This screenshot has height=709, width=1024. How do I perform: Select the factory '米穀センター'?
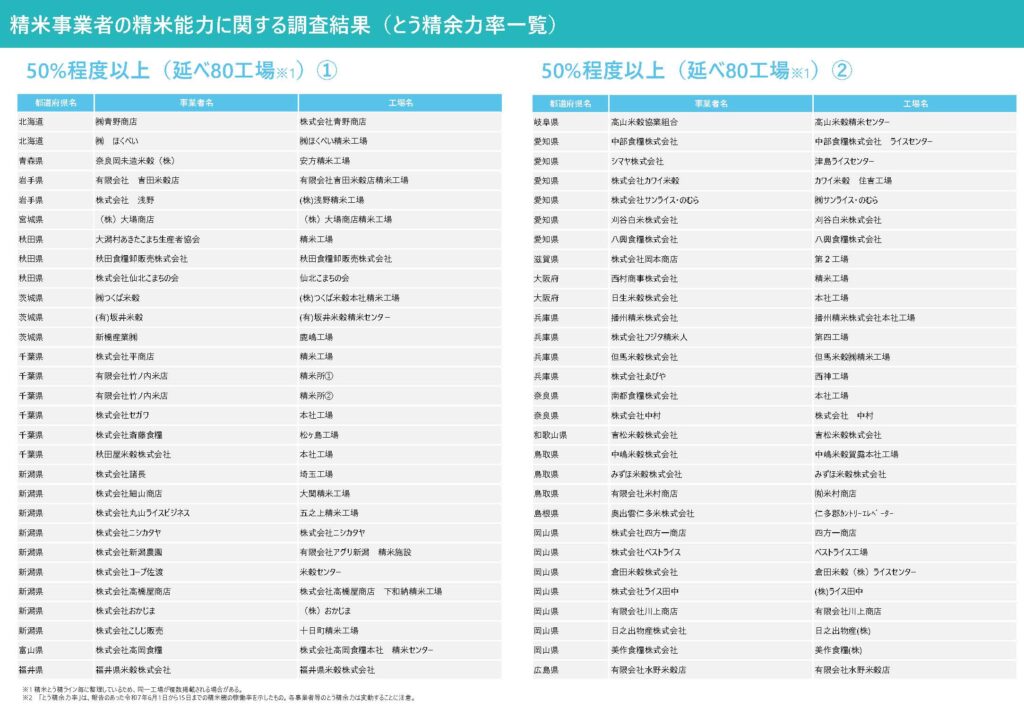[x=320, y=572]
